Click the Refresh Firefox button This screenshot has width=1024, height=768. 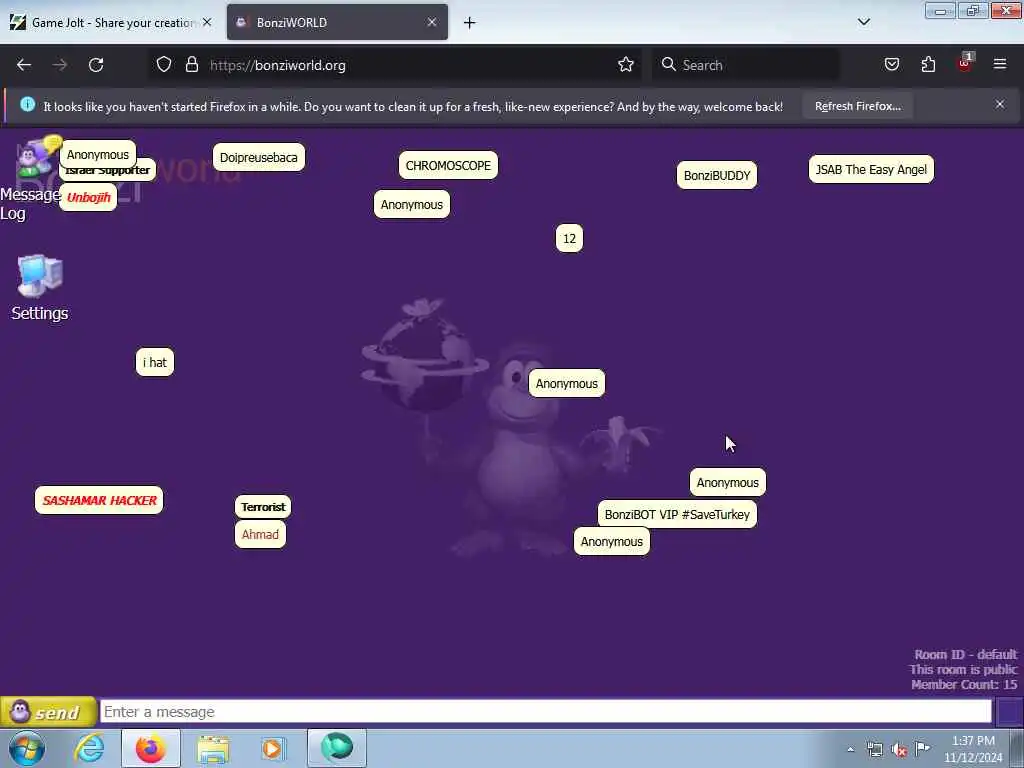pyautogui.click(x=857, y=106)
